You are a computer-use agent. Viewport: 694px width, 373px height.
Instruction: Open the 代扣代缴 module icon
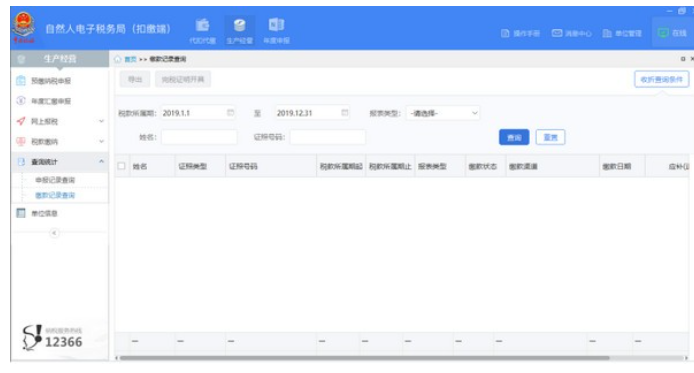coord(202,31)
